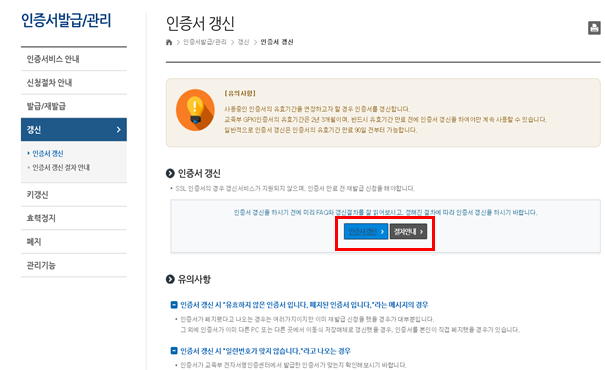
Task: Click the dark 절차안내 button
Action: pyautogui.click(x=408, y=231)
